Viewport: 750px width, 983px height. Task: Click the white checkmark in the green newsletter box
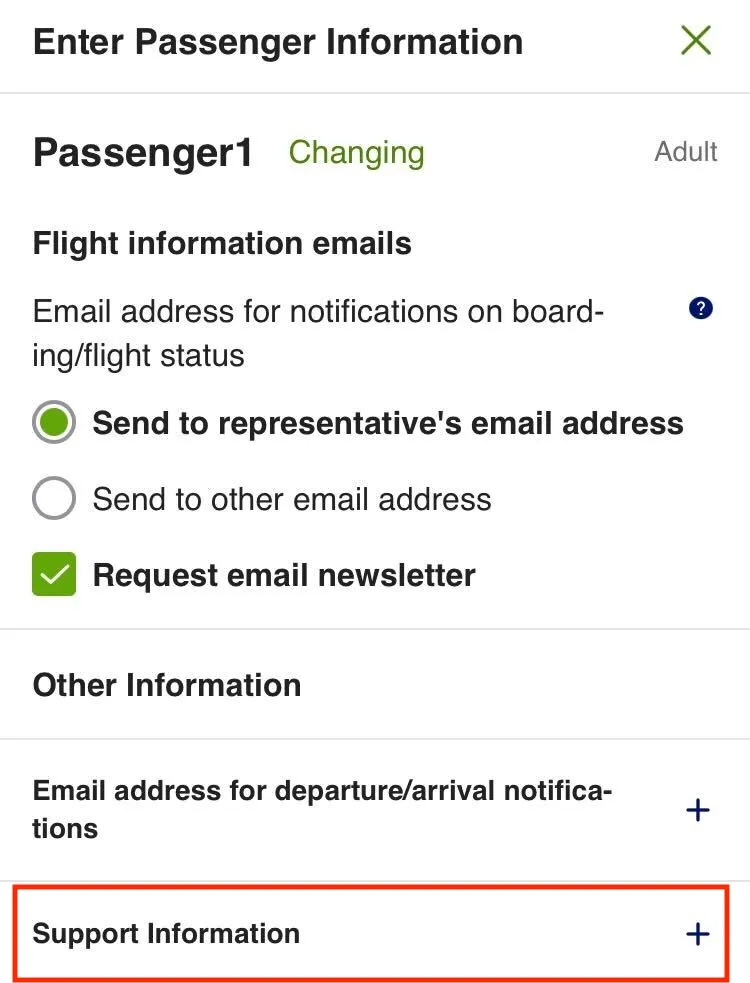tap(54, 575)
